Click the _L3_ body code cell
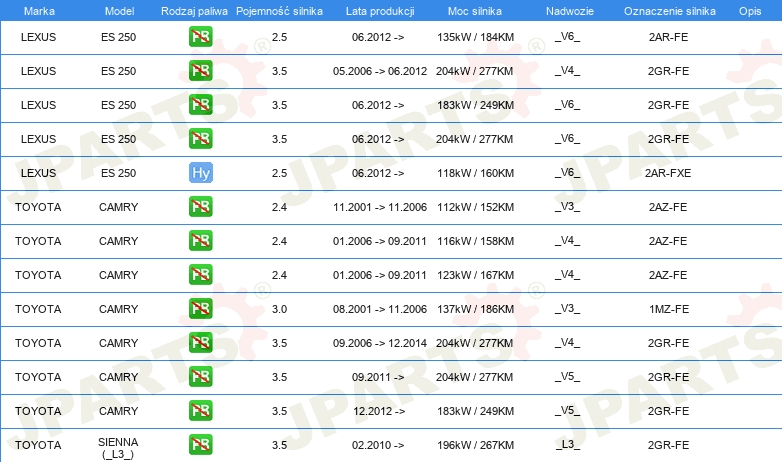The height and width of the screenshot is (462, 782). 568,444
